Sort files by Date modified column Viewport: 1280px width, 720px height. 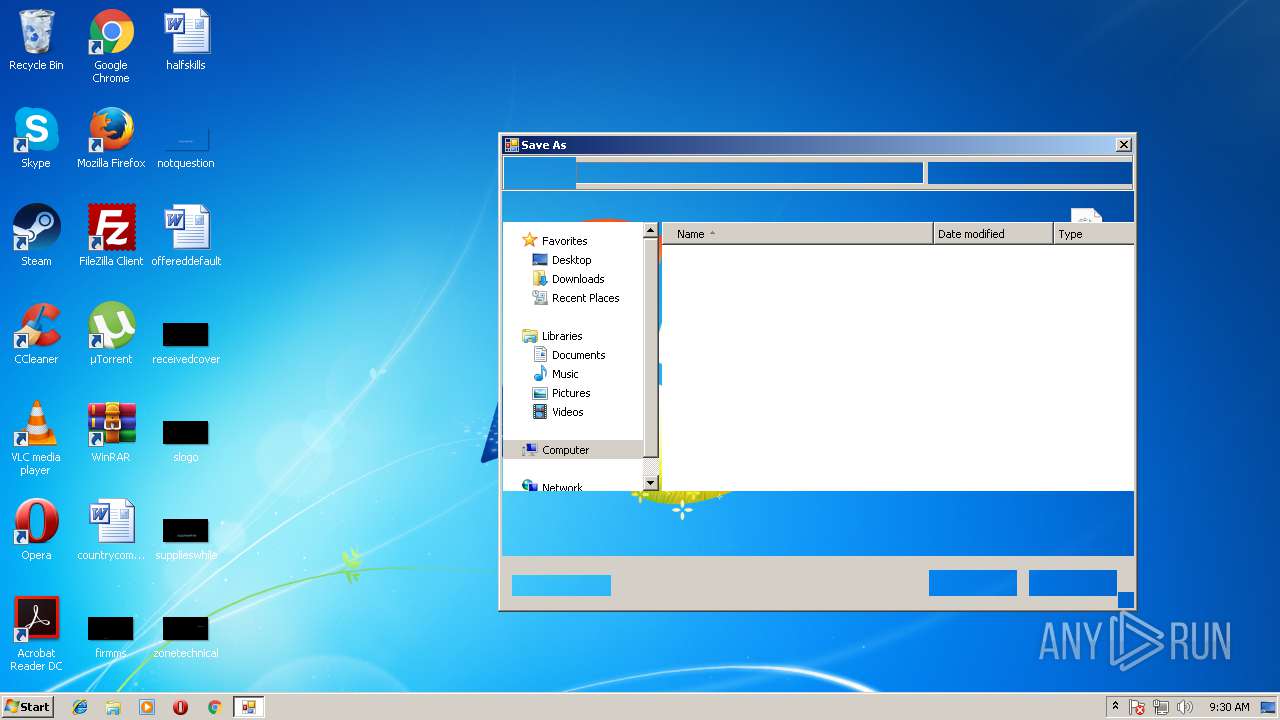click(x=993, y=234)
